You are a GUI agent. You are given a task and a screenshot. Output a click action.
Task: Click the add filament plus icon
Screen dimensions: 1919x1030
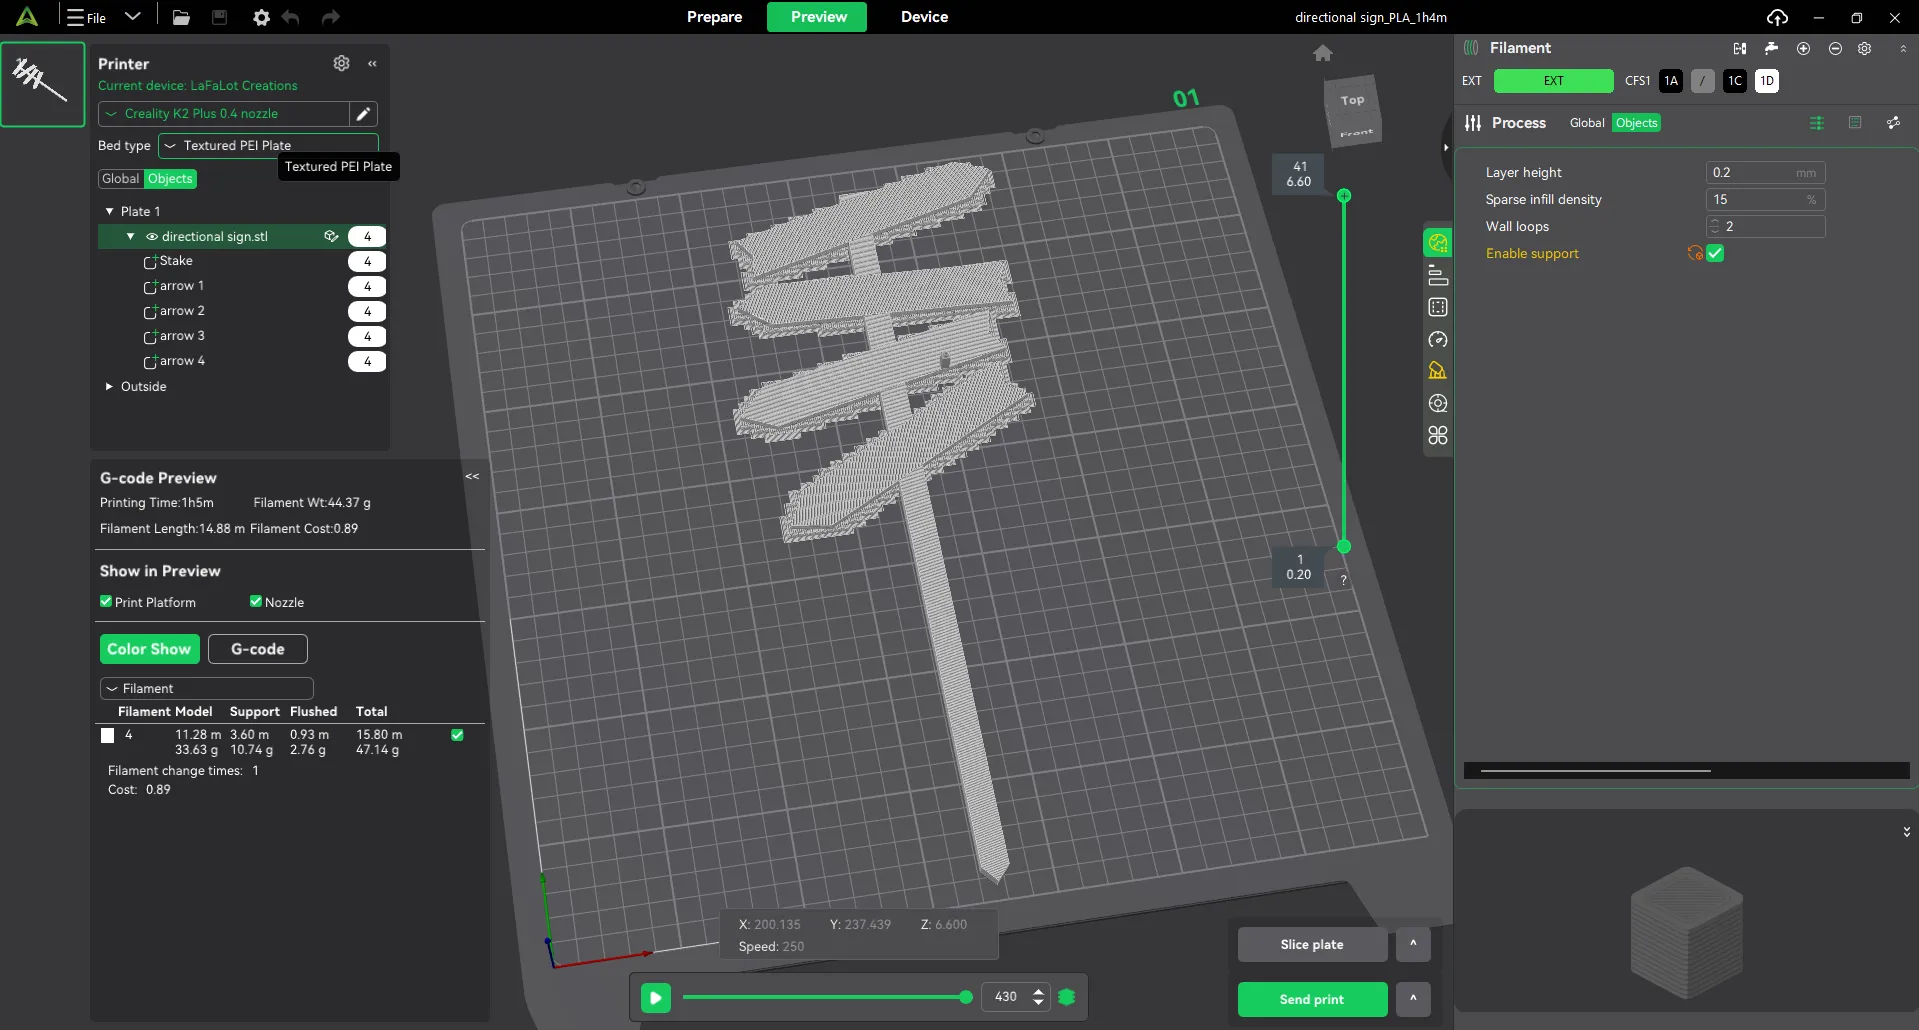coord(1803,48)
